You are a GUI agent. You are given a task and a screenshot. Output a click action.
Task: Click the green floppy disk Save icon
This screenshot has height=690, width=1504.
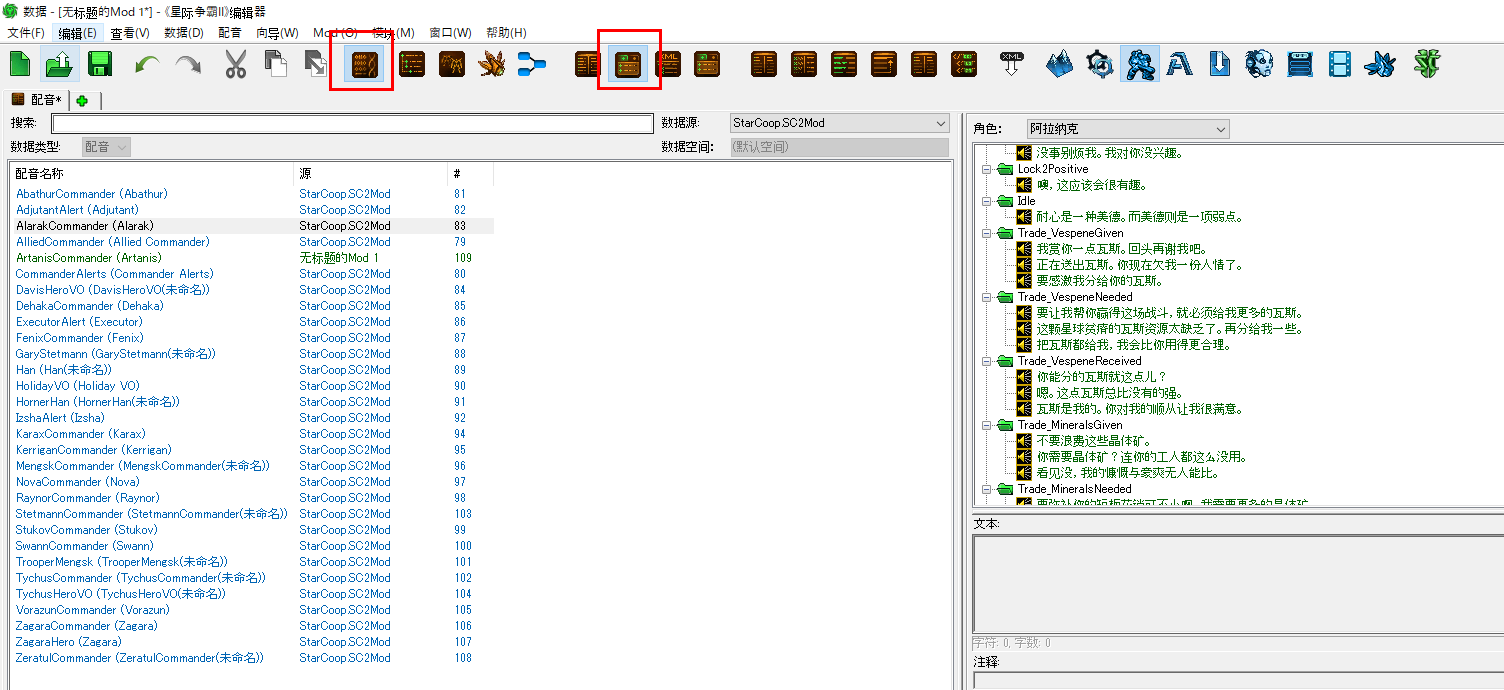tap(99, 65)
